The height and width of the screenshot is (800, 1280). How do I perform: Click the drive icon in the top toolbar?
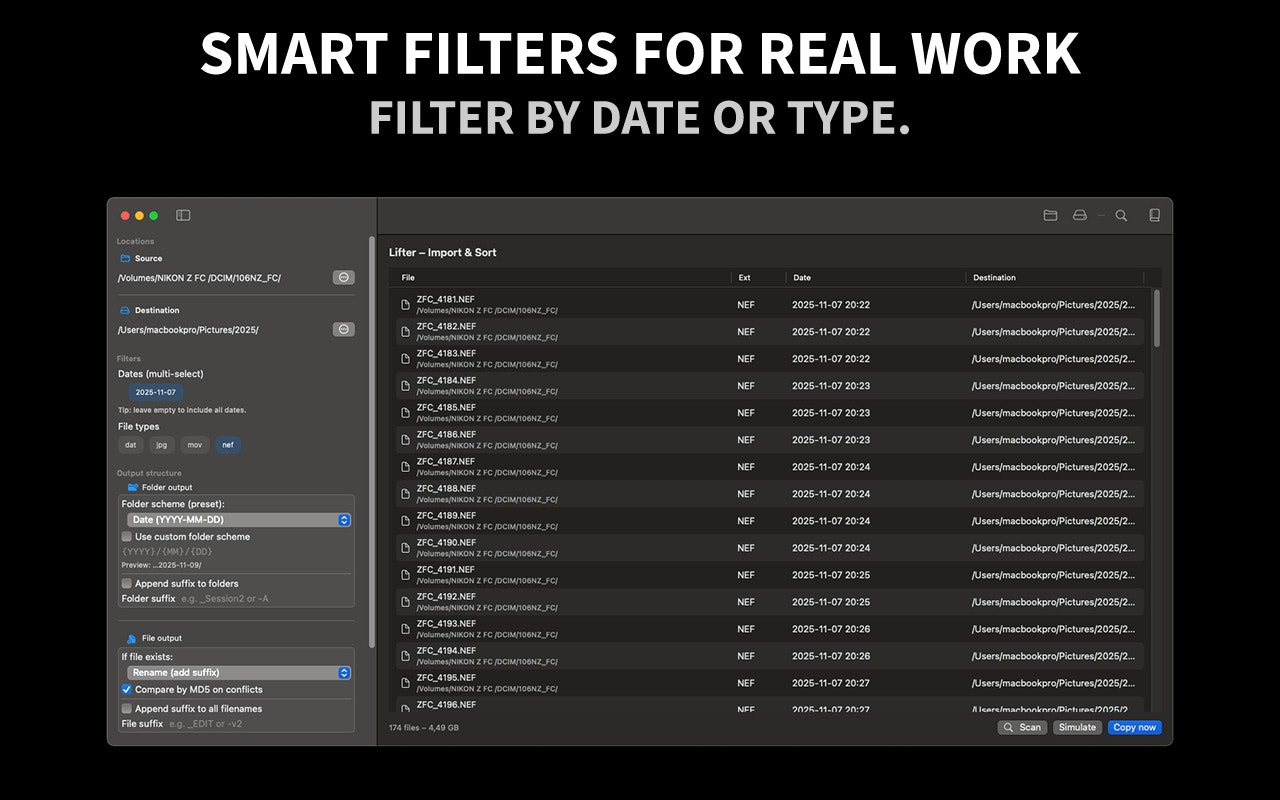click(x=1080, y=215)
